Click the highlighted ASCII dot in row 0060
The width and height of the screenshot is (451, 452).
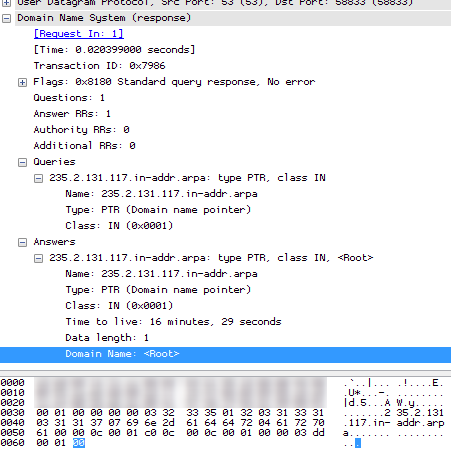[x=358, y=443]
